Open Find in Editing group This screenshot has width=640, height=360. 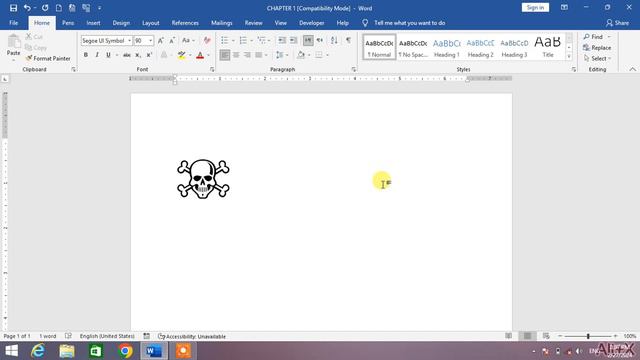pyautogui.click(x=593, y=37)
